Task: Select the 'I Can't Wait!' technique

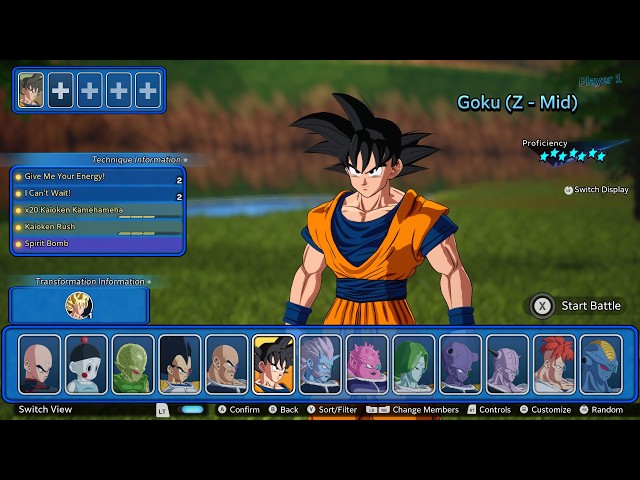Action: 98,193
